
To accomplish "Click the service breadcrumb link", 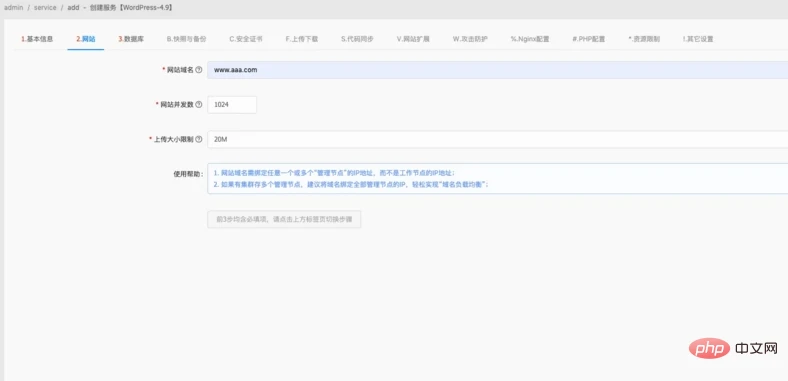I will tap(45, 8).
